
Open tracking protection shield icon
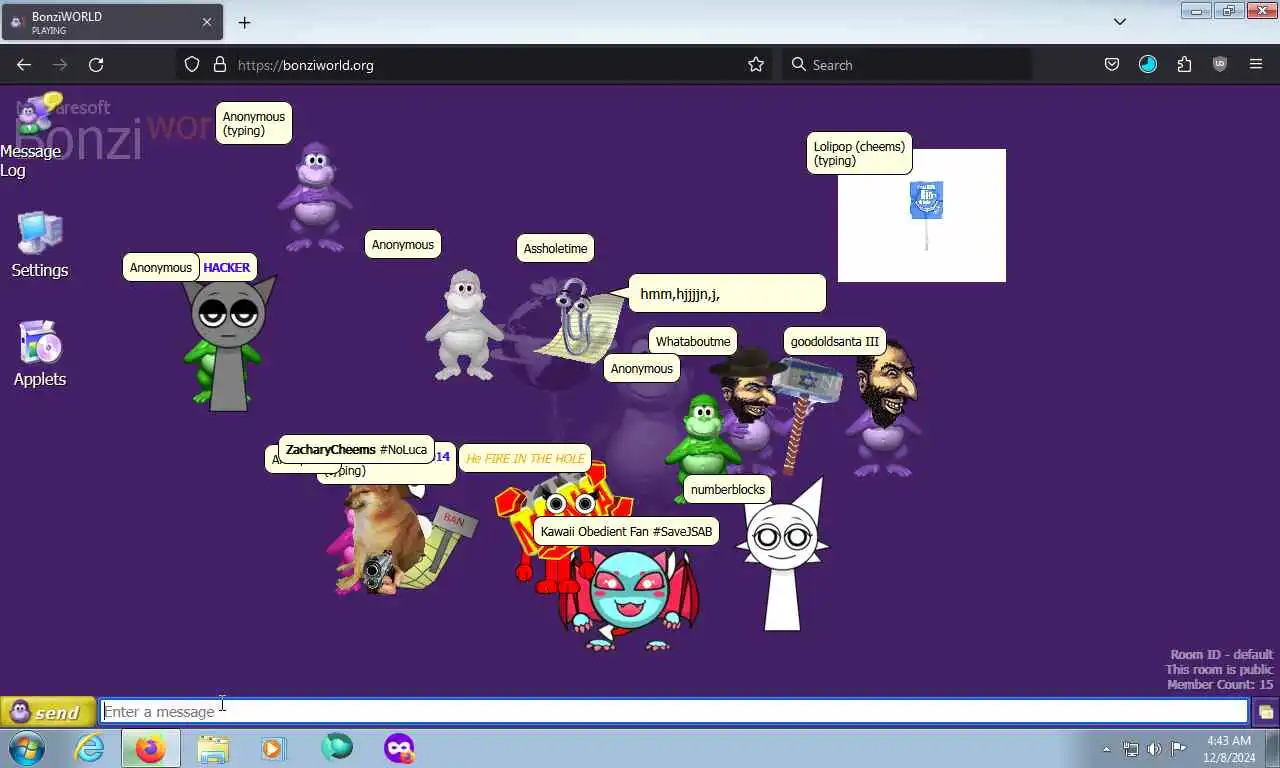coord(192,64)
